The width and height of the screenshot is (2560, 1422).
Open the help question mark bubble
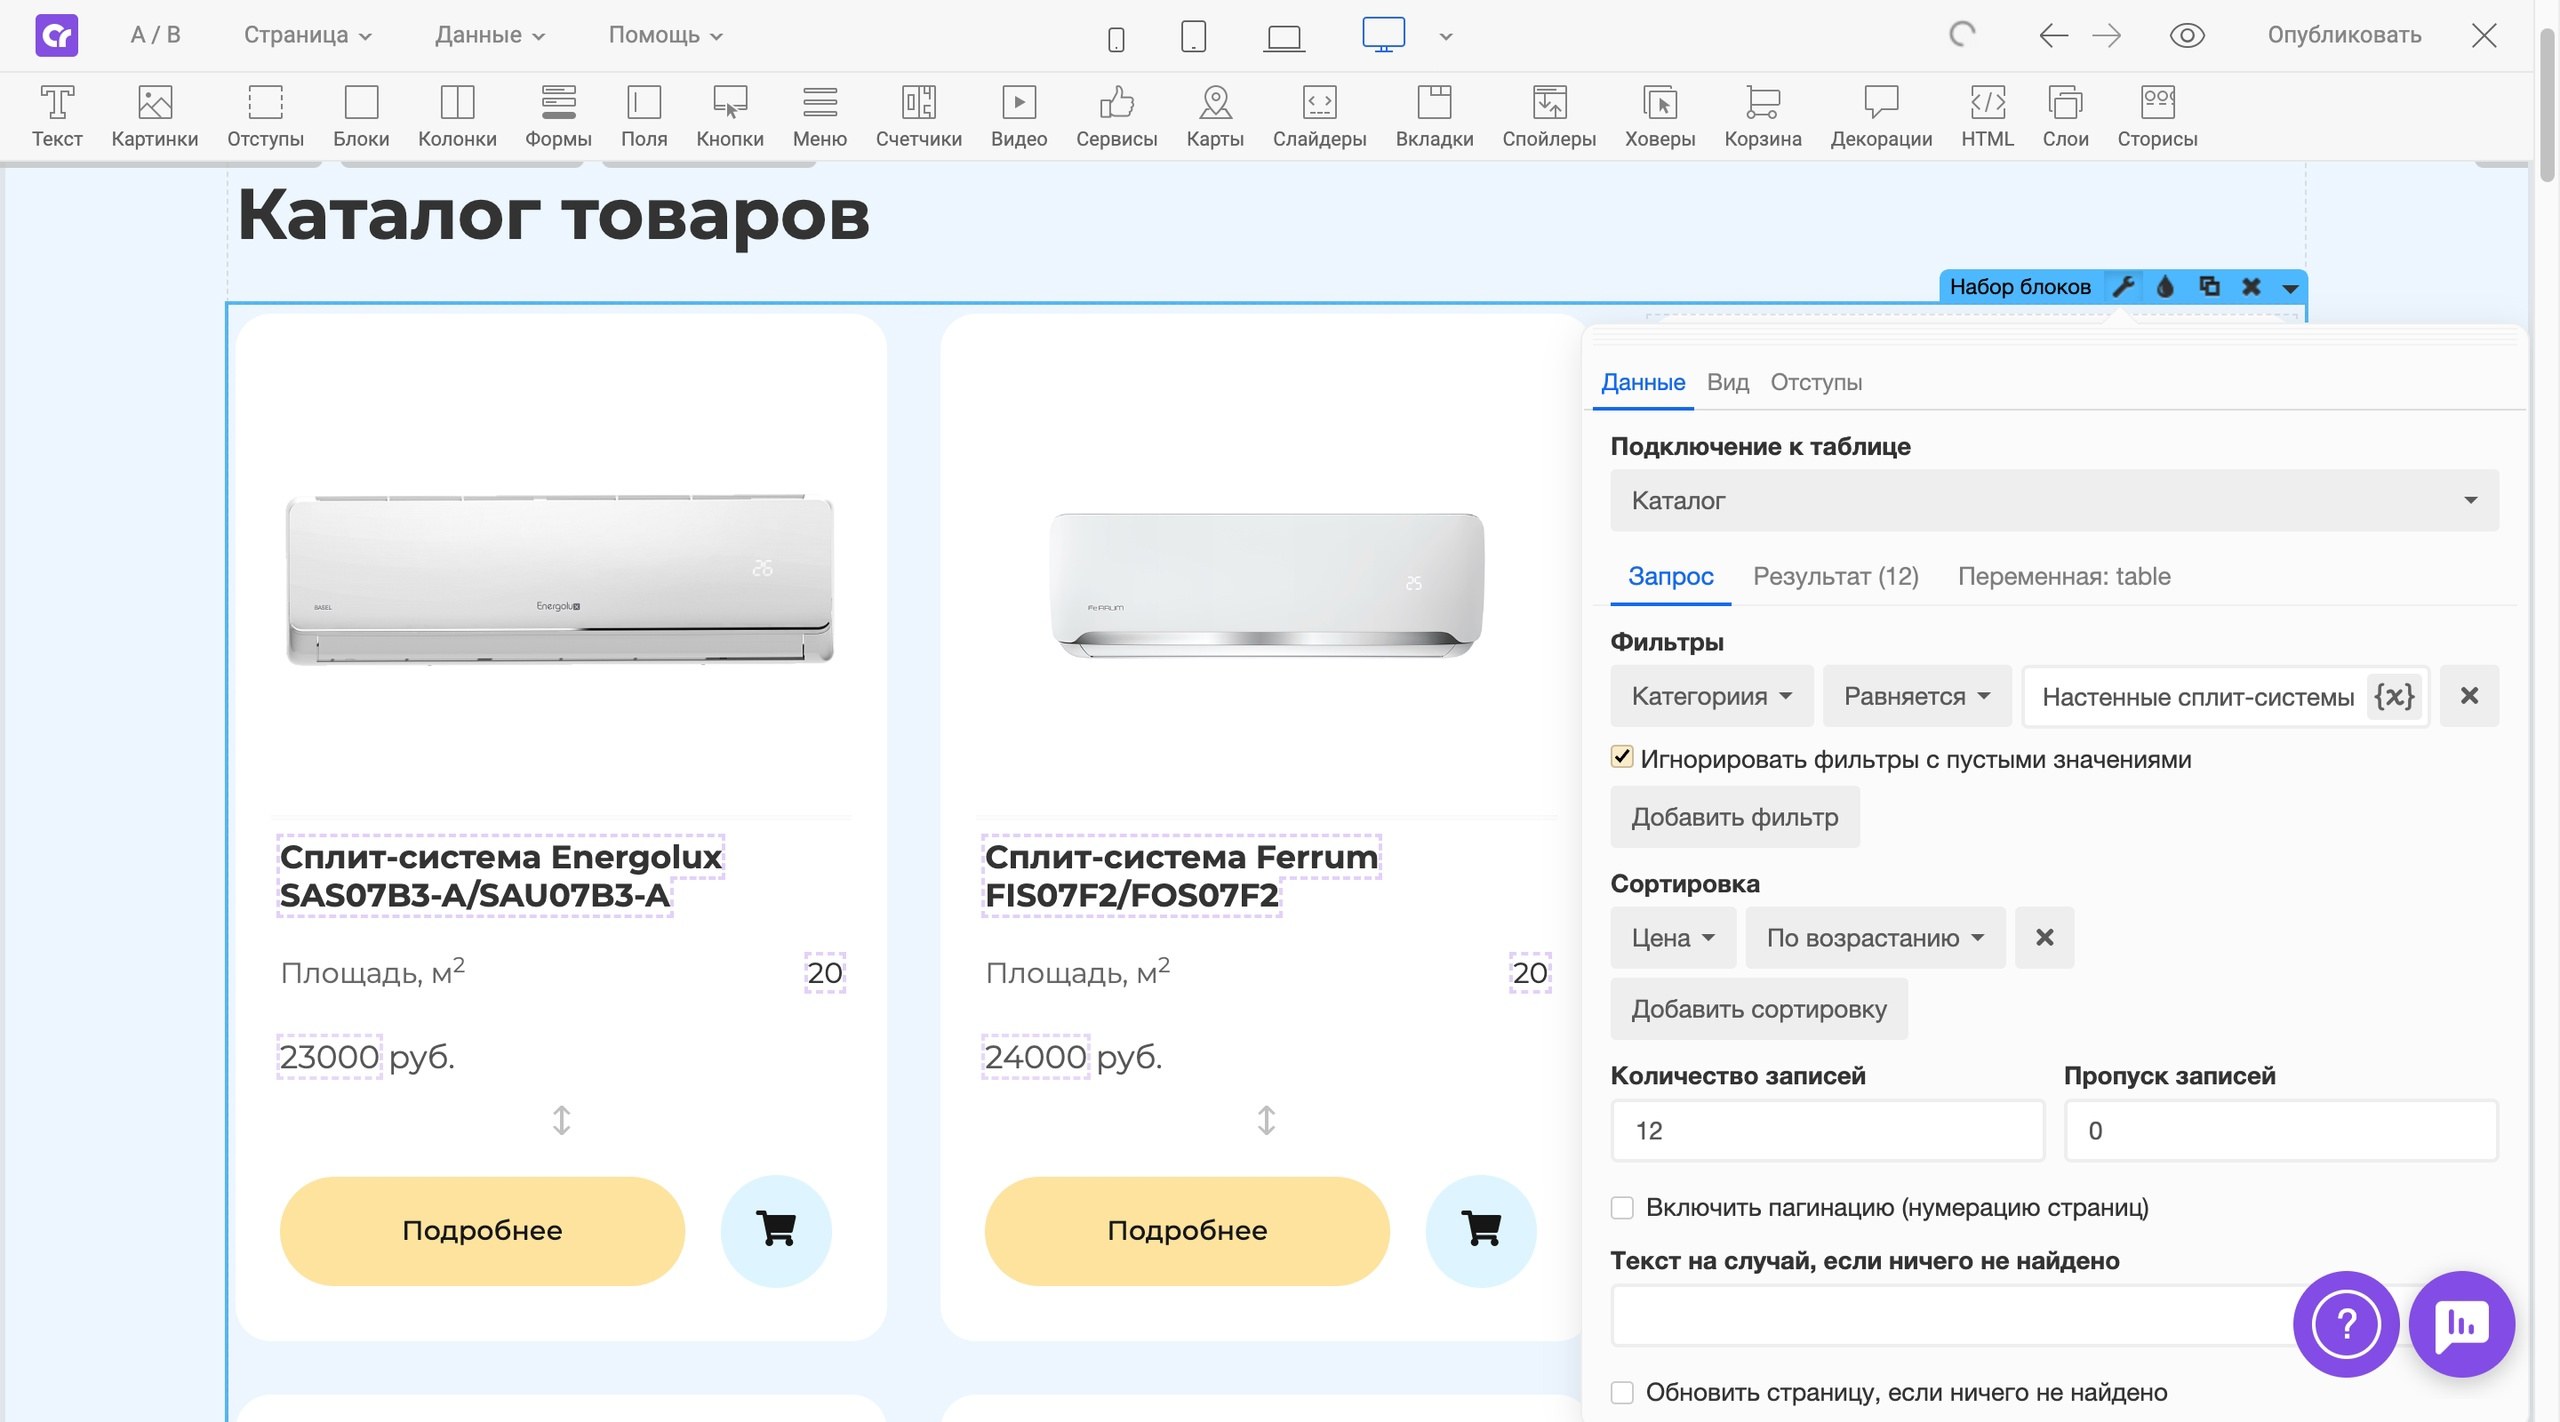[2345, 1324]
